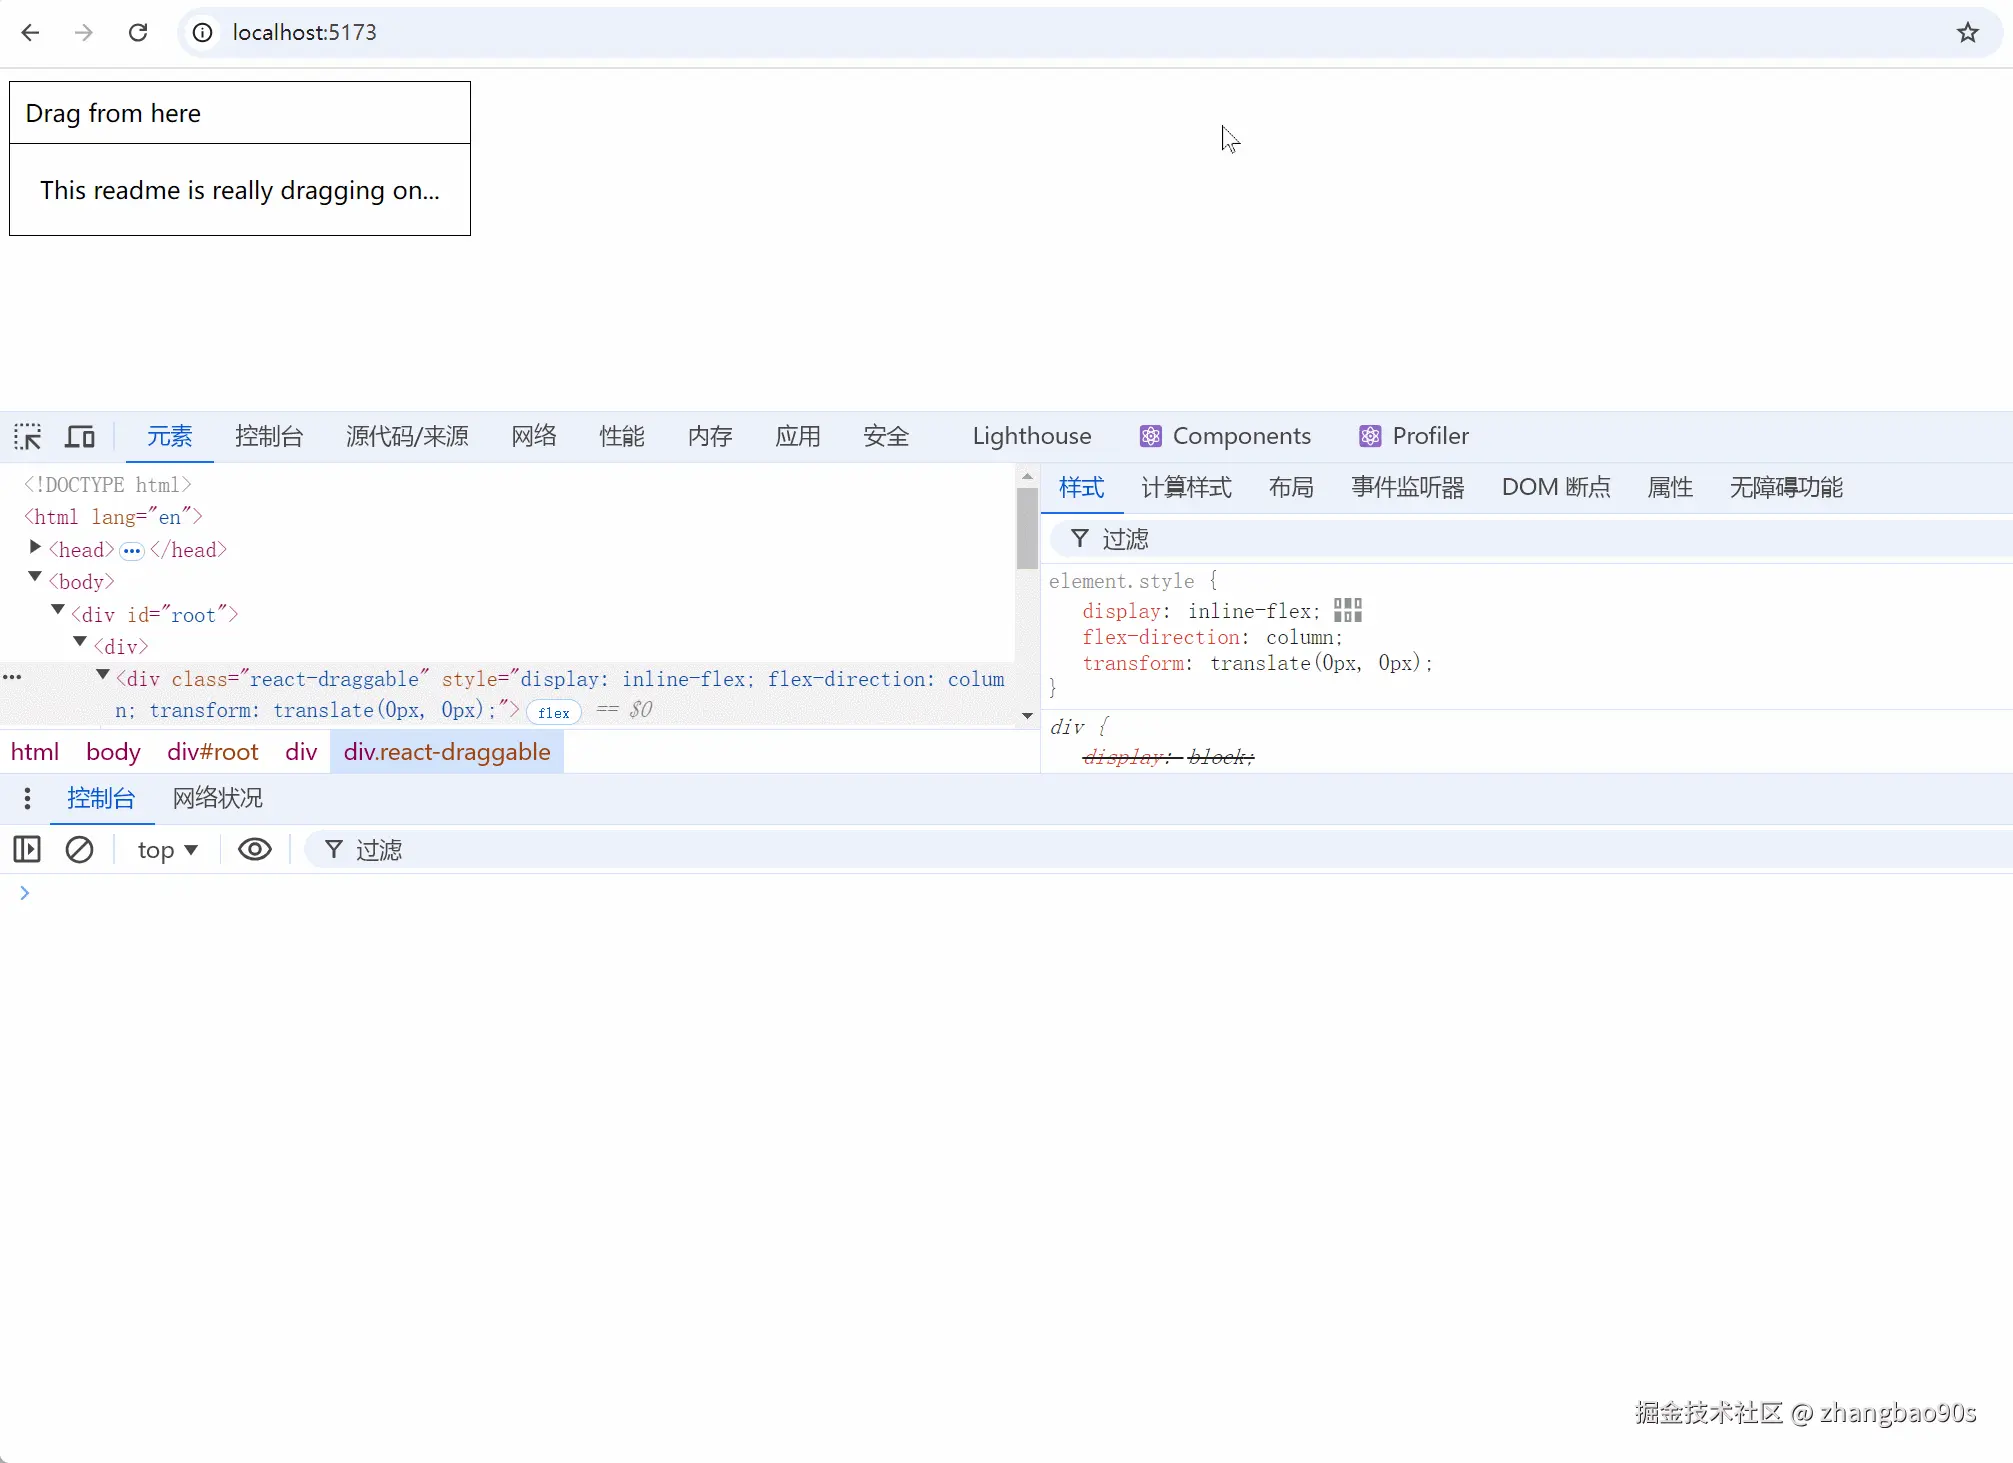The height and width of the screenshot is (1463, 2013).
Task: Click site information icon in address bar
Action: click(x=203, y=32)
